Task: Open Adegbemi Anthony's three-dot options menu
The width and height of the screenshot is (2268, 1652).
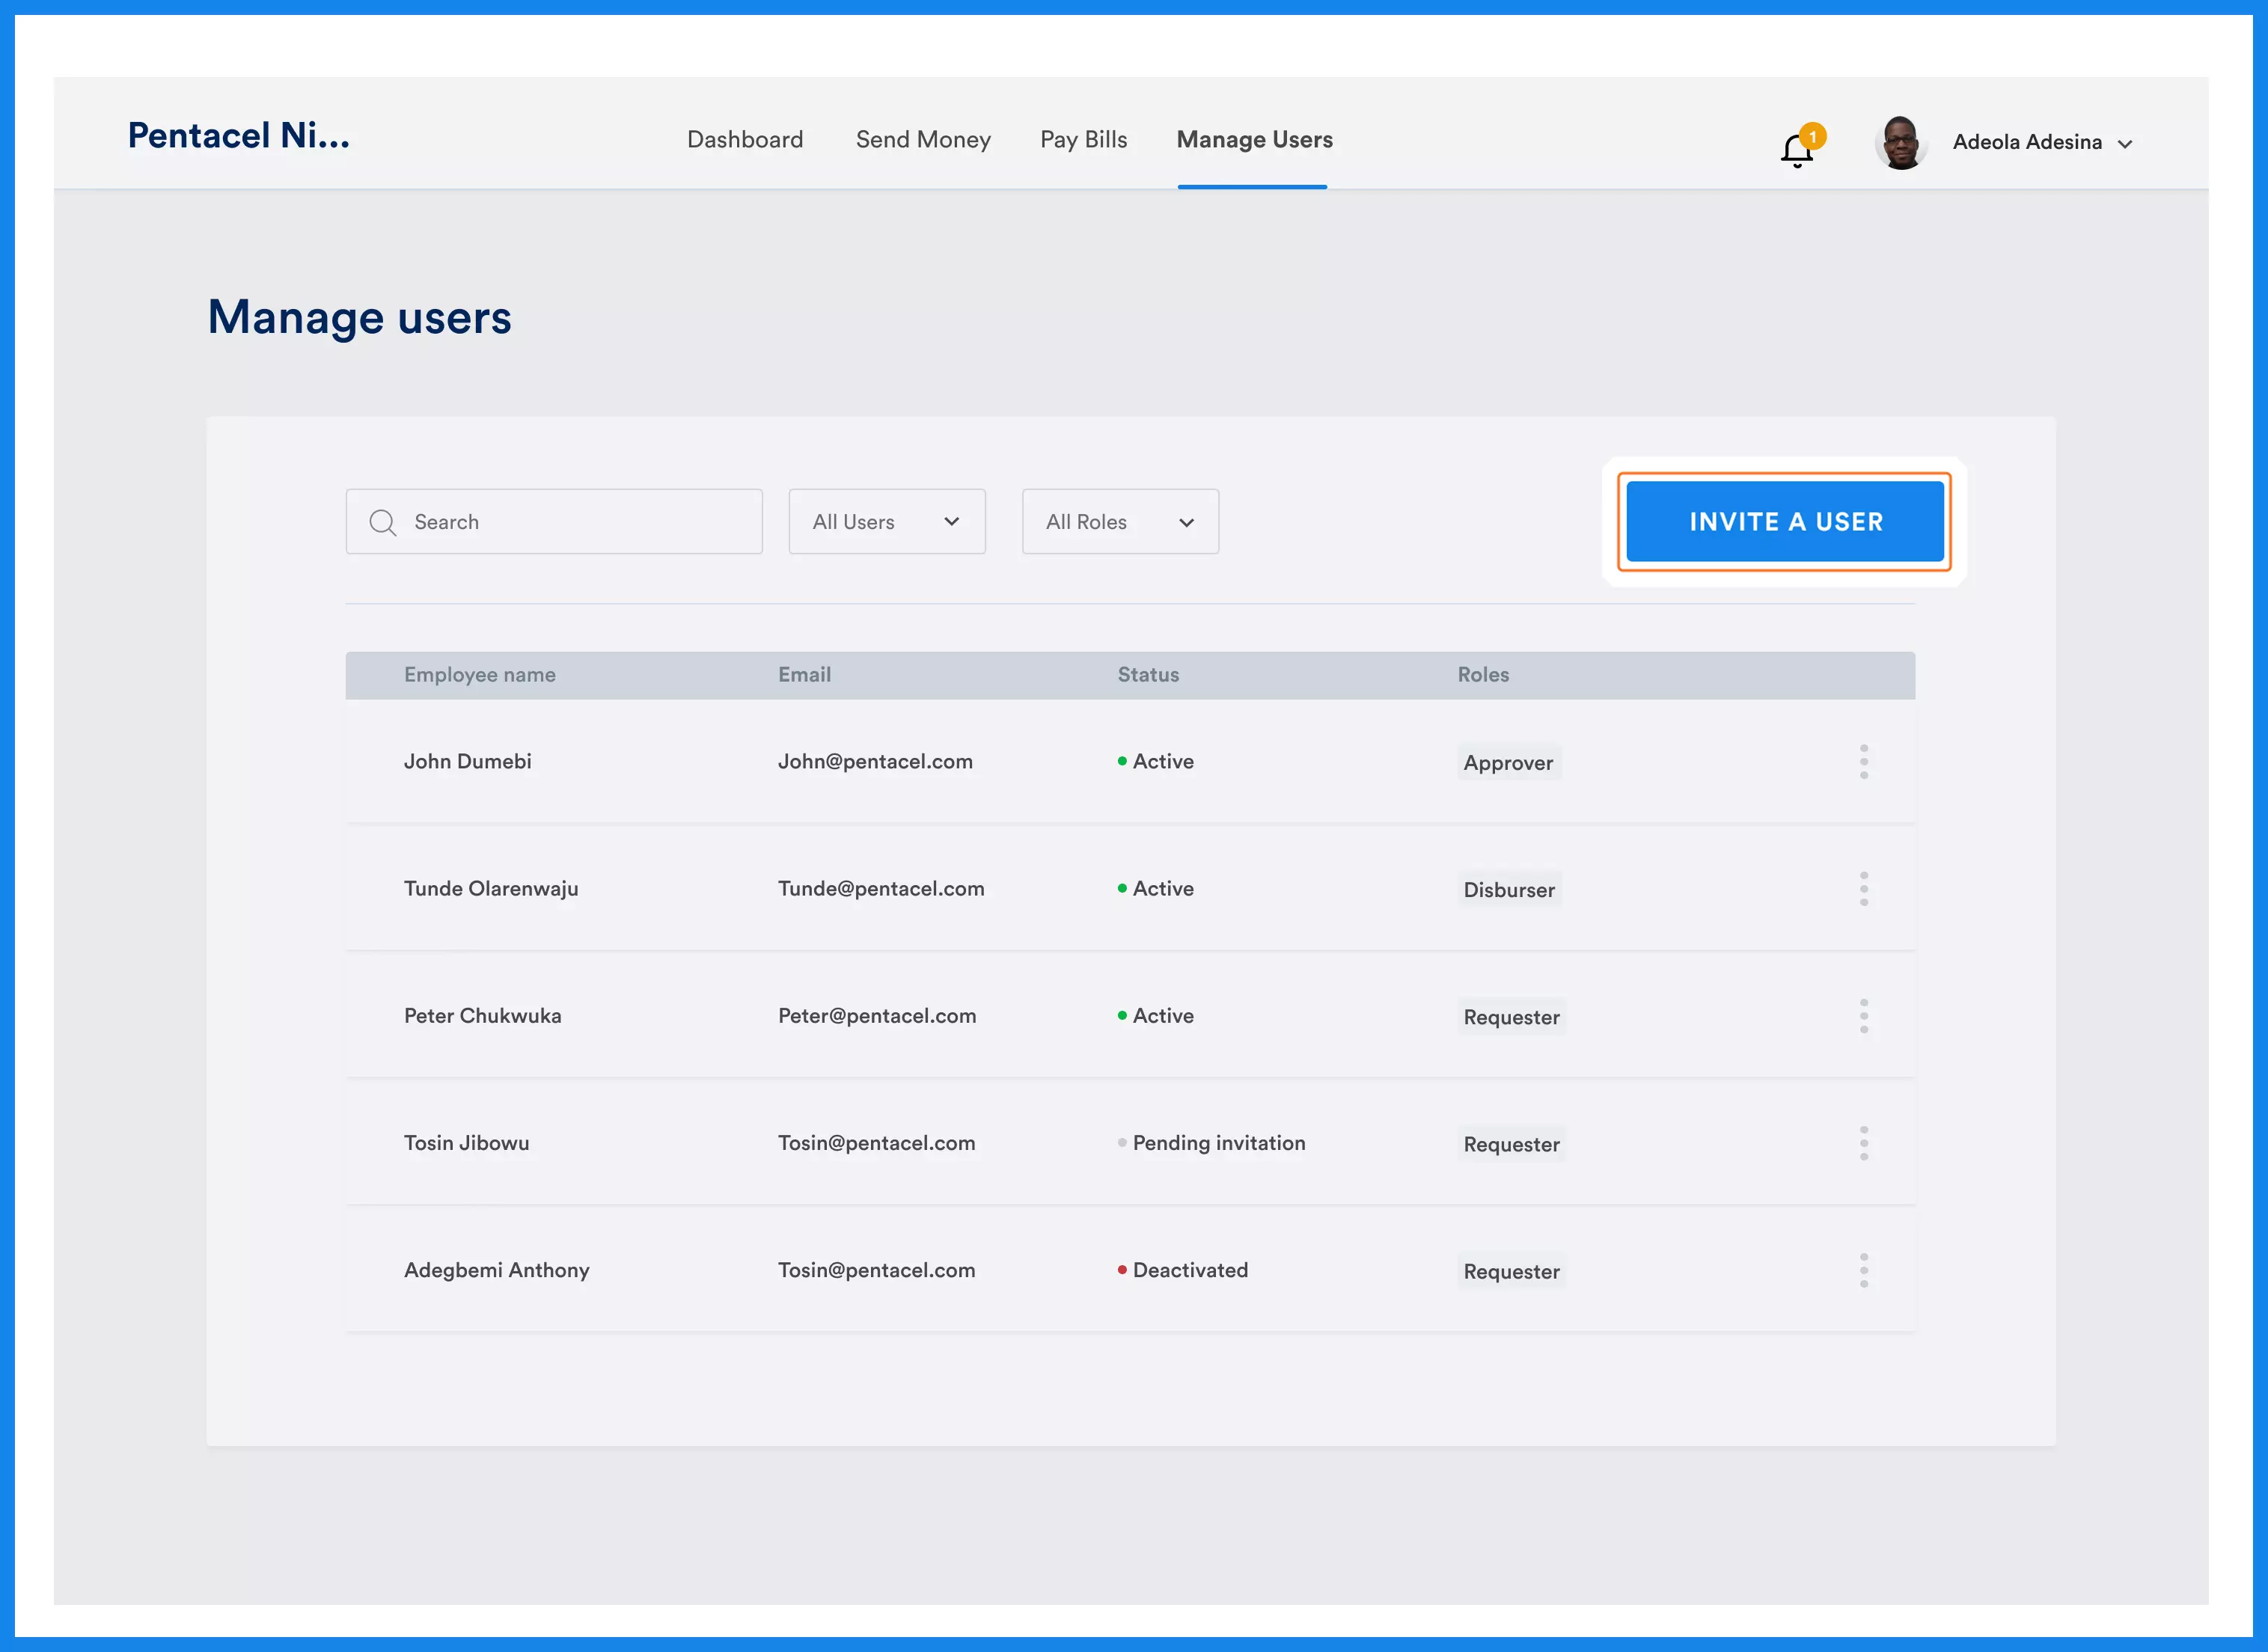Action: coord(1864,1270)
